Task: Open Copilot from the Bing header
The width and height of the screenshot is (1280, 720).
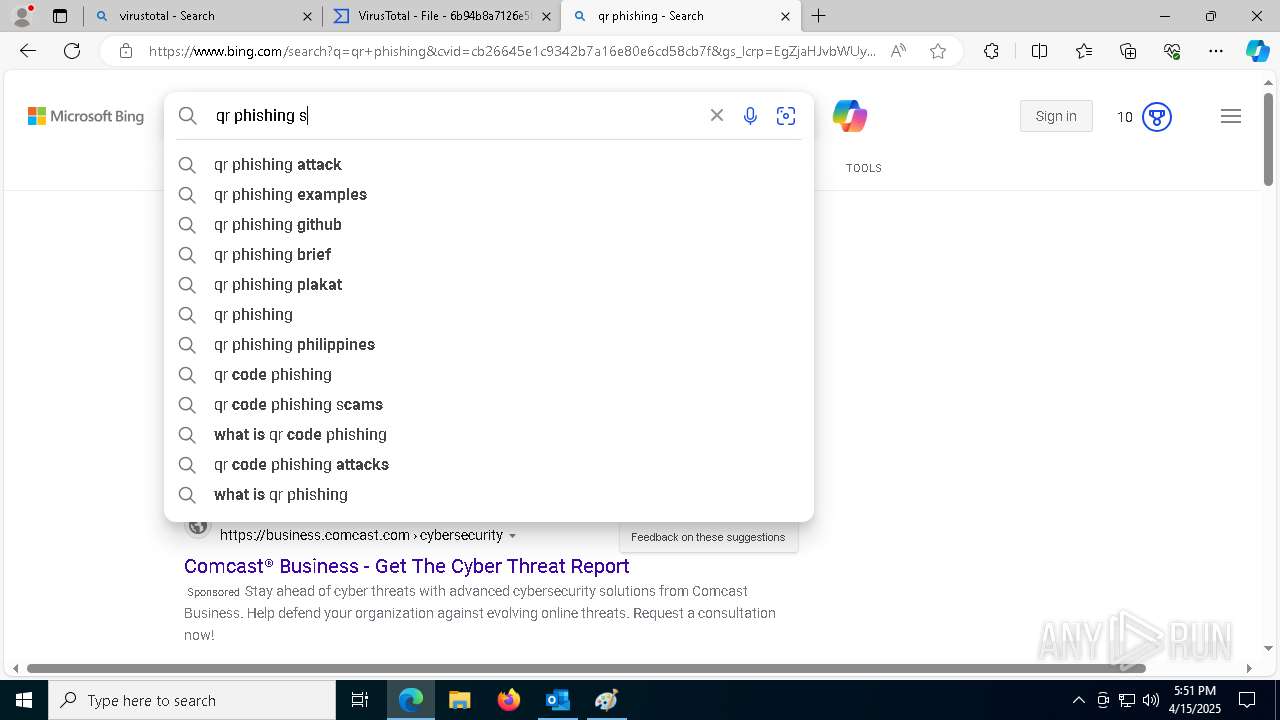Action: point(850,116)
